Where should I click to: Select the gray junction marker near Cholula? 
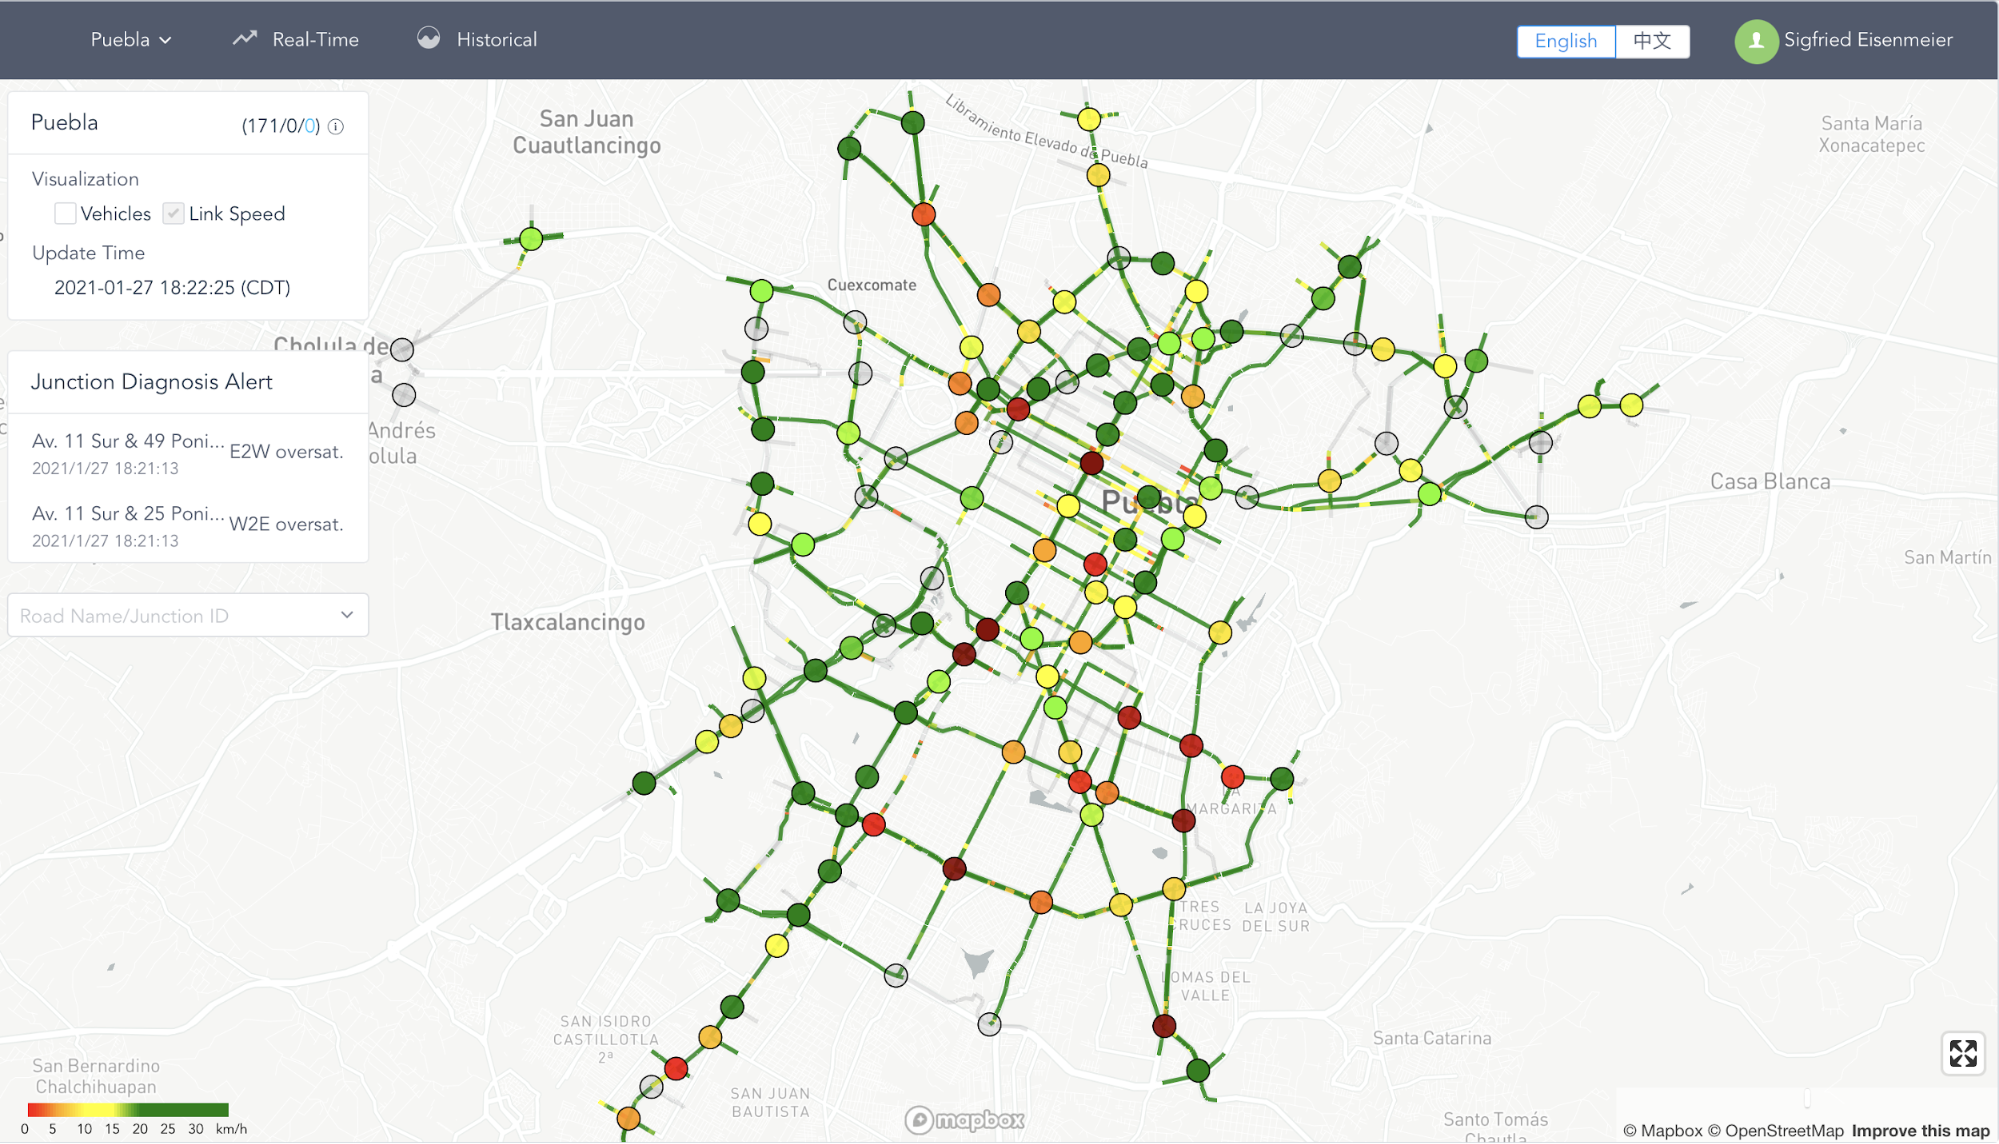(x=403, y=348)
